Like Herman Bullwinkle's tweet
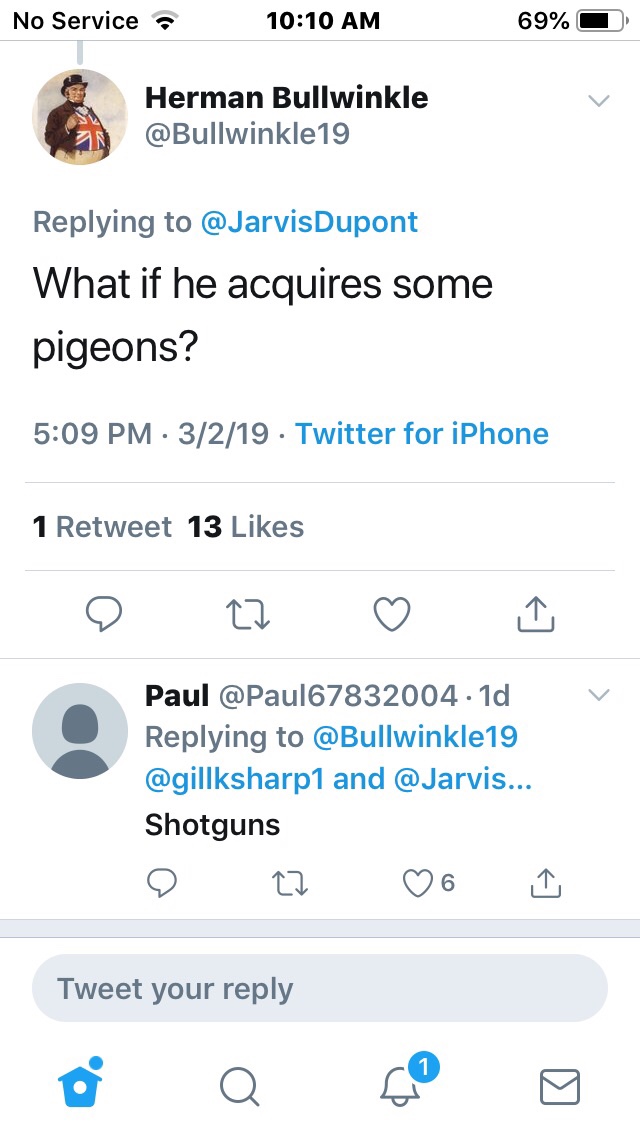640x1136 pixels. [392, 614]
